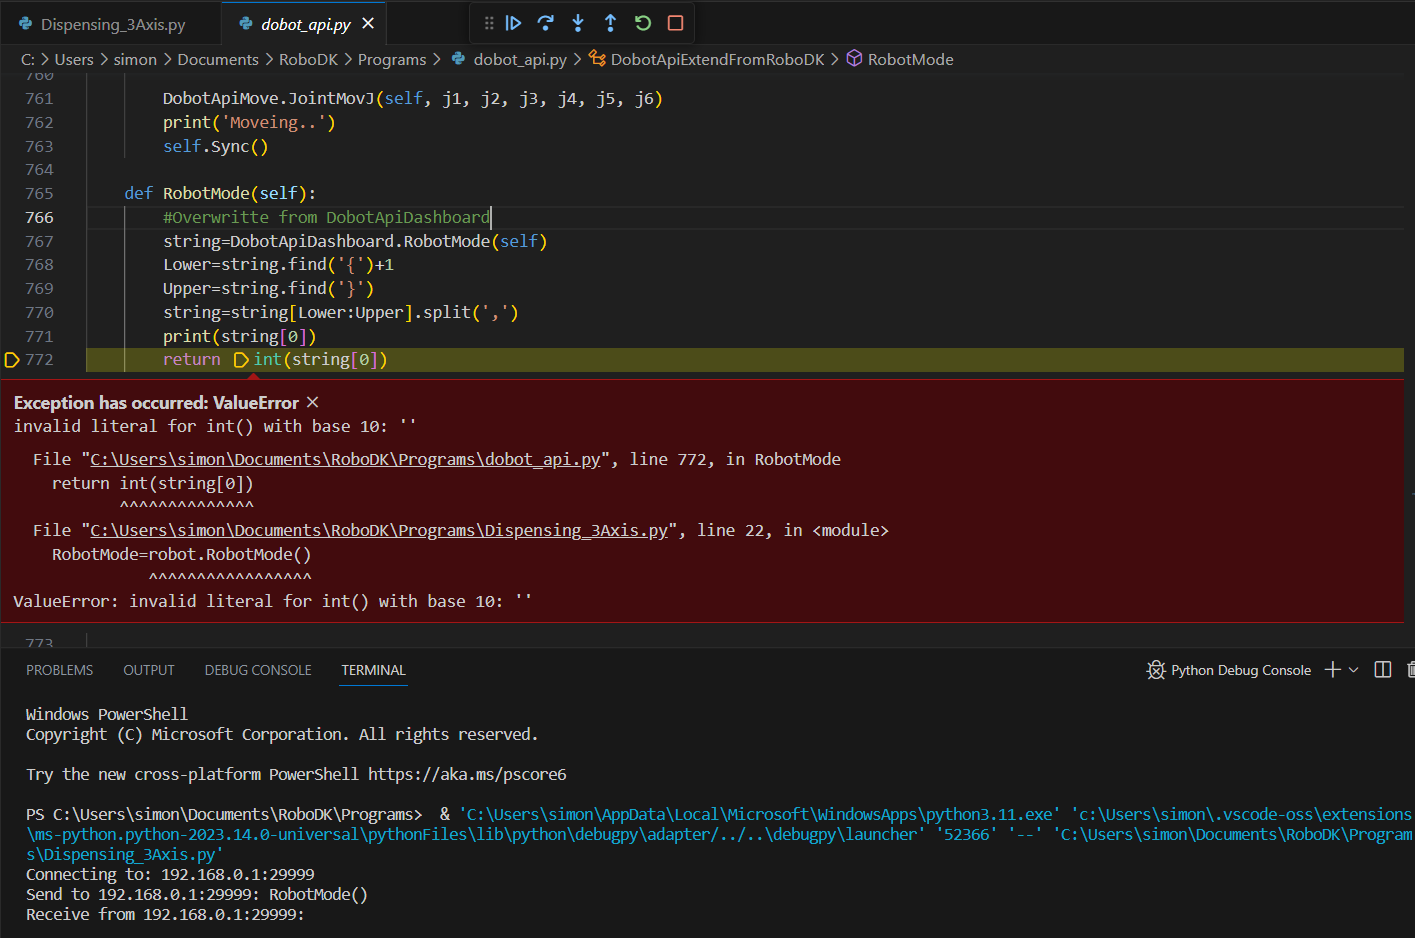This screenshot has height=938, width=1415.
Task: Split the terminal pane
Action: (x=1382, y=670)
